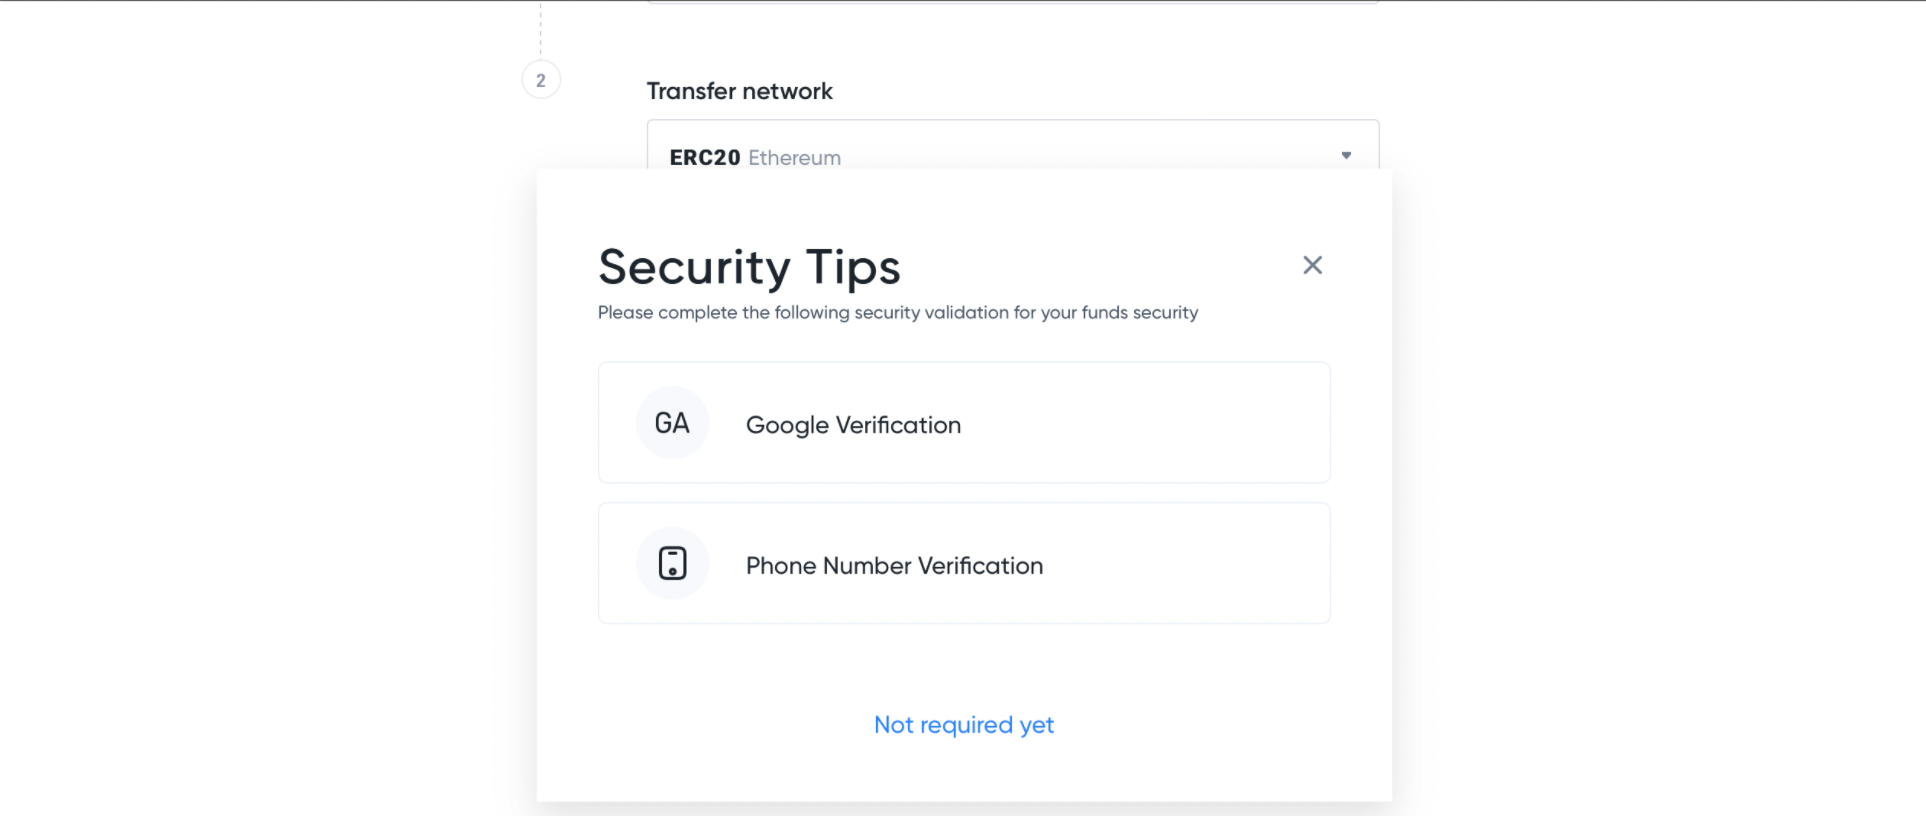Open the ERC20 Ethereum network selector
The height and width of the screenshot is (816, 1926).
point(1012,148)
